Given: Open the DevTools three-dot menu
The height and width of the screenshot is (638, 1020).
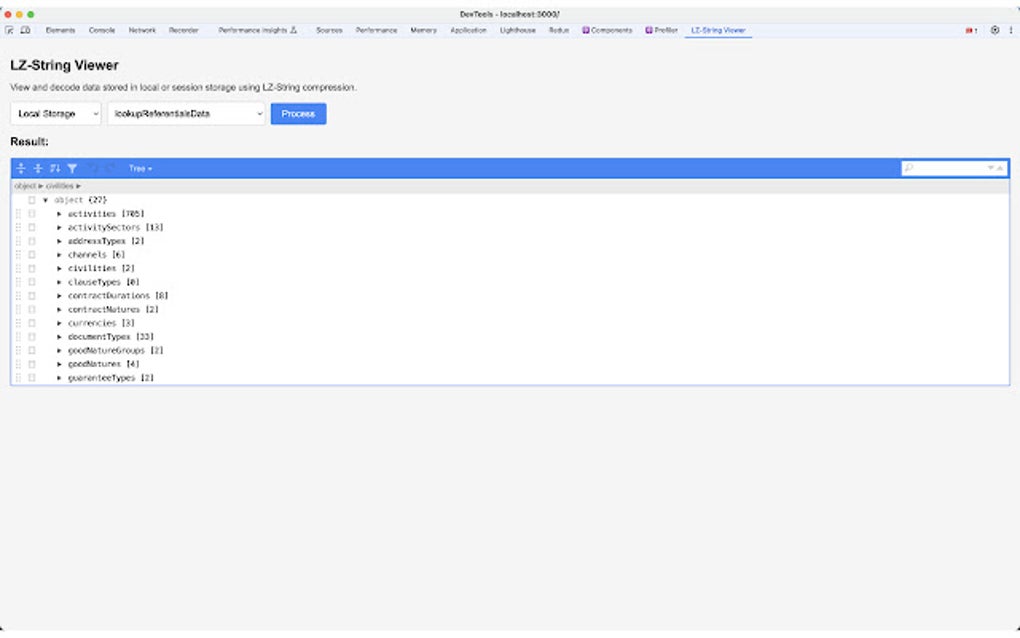Looking at the screenshot, I should (1010, 30).
